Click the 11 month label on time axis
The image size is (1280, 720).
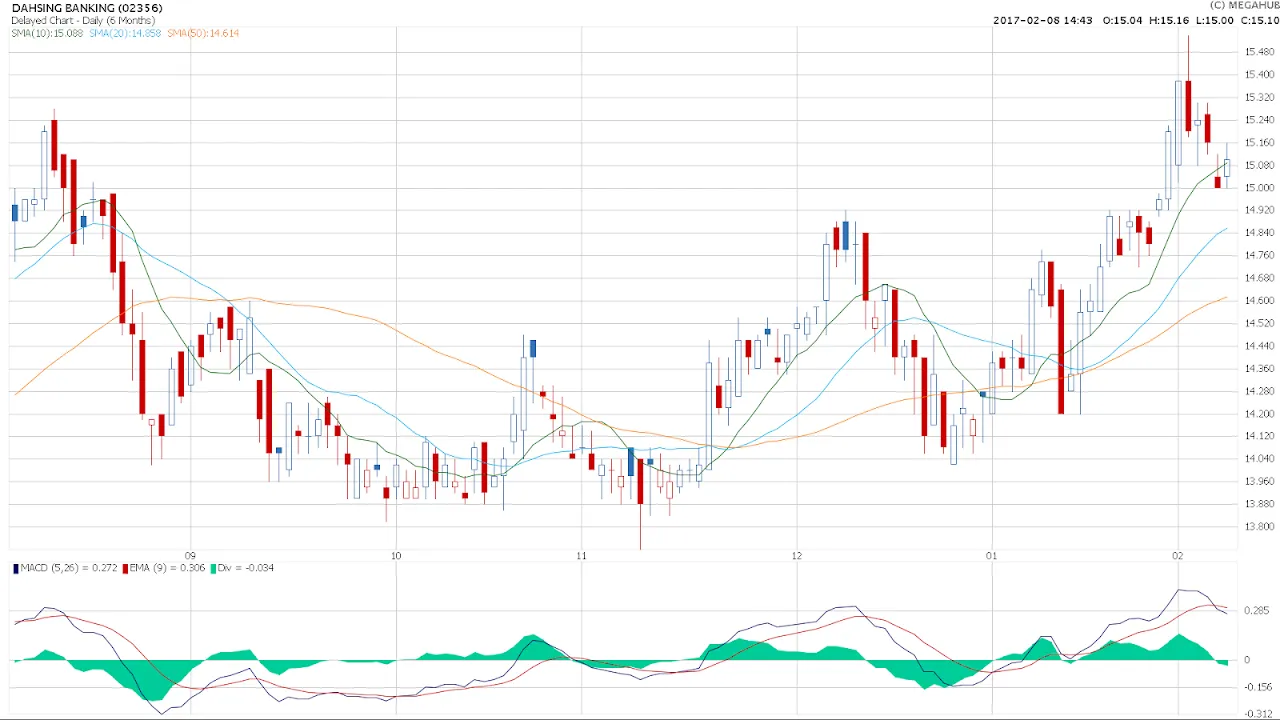[581, 555]
